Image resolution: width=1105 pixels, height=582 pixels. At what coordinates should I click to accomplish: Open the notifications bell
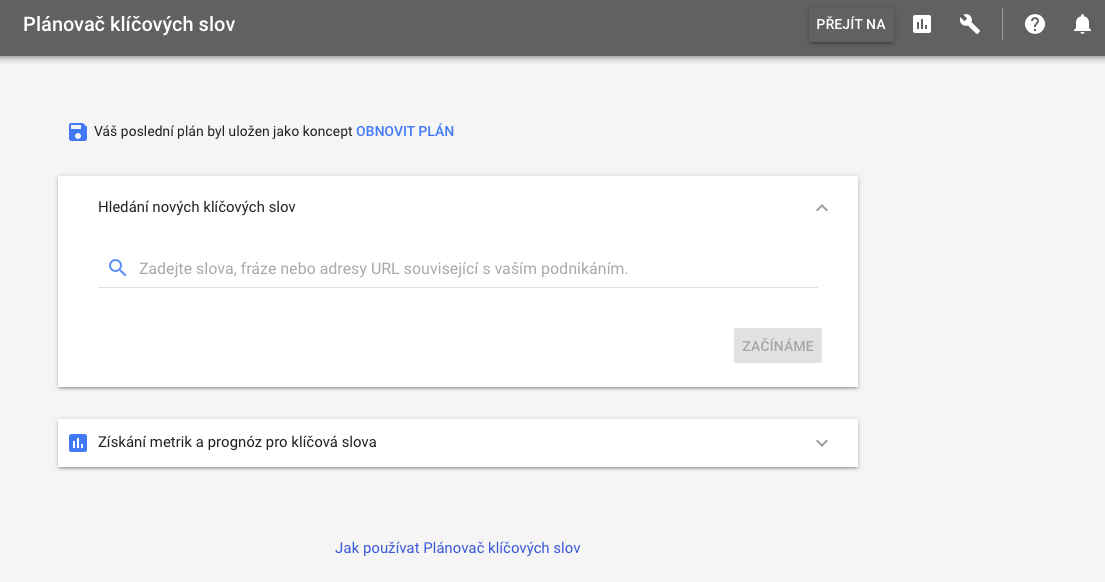[1082, 24]
